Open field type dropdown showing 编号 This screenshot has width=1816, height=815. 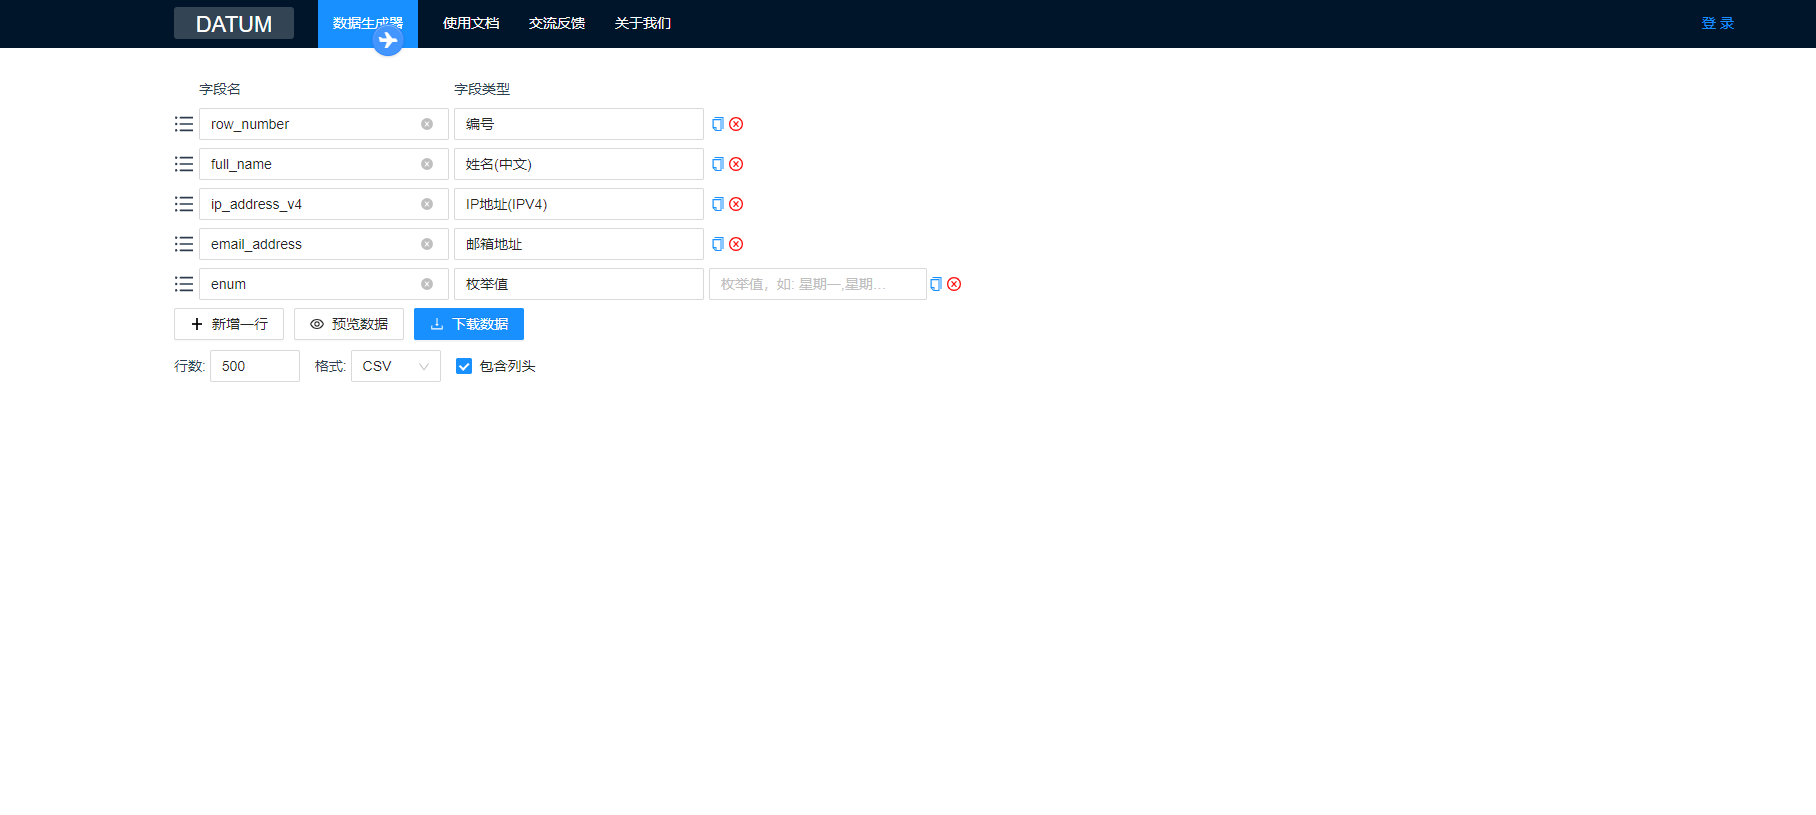coord(579,124)
